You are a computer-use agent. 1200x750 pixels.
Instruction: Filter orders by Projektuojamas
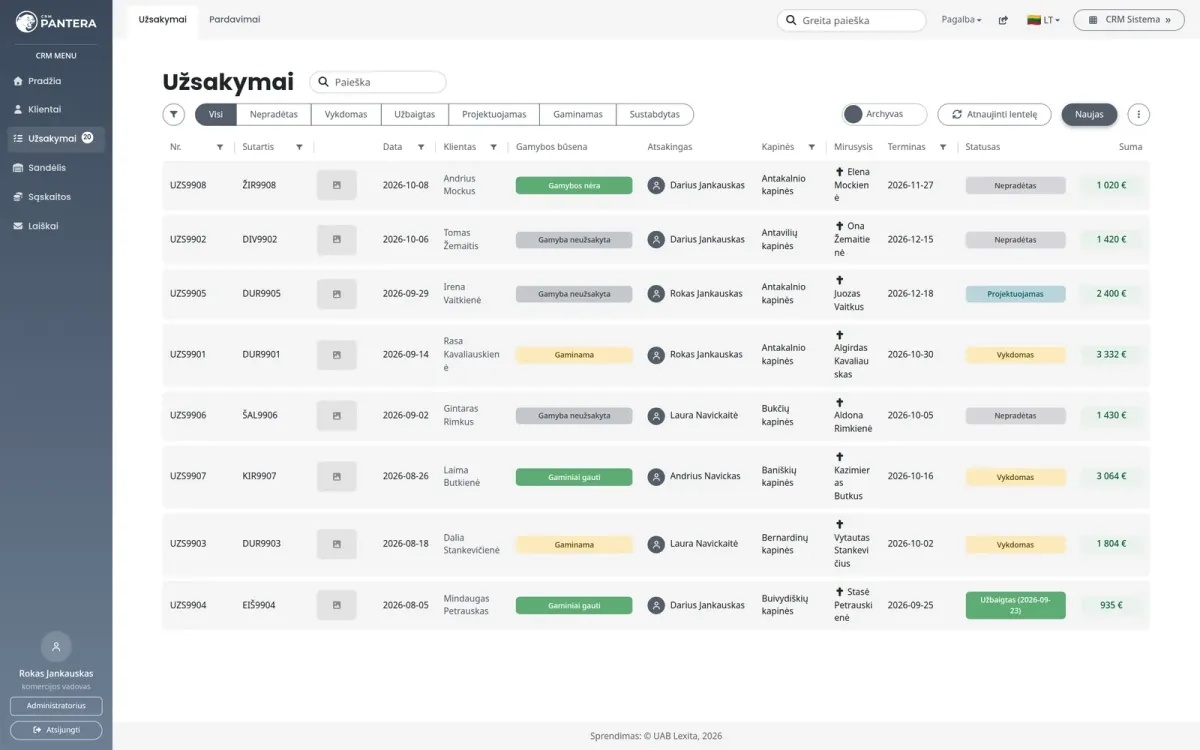click(x=494, y=115)
